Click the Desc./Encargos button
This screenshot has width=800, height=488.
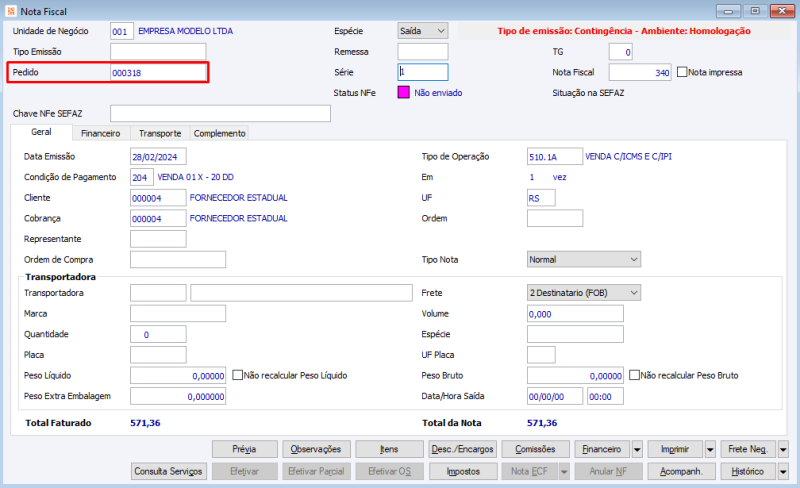pos(463,449)
